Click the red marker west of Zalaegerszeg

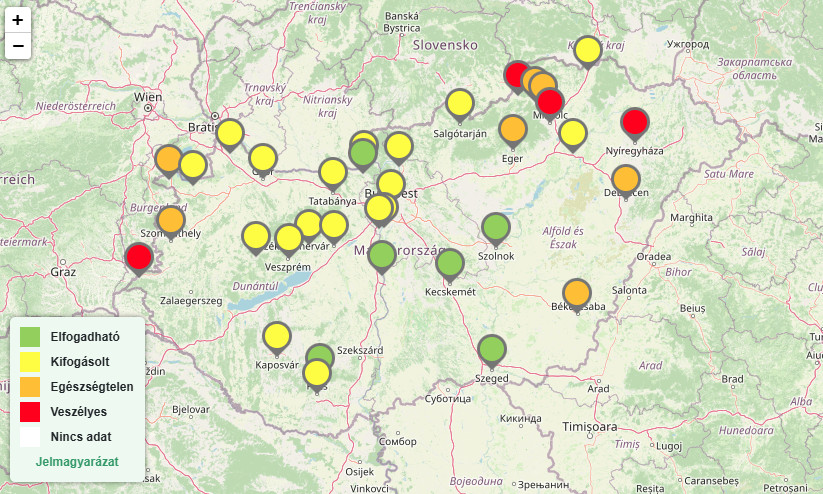point(139,257)
